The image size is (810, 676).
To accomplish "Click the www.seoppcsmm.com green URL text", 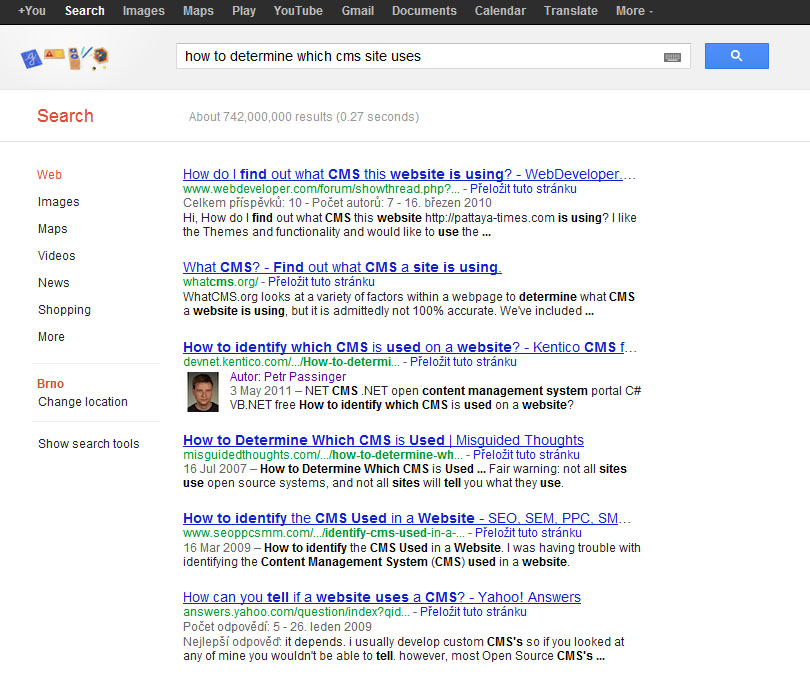I will (324, 533).
